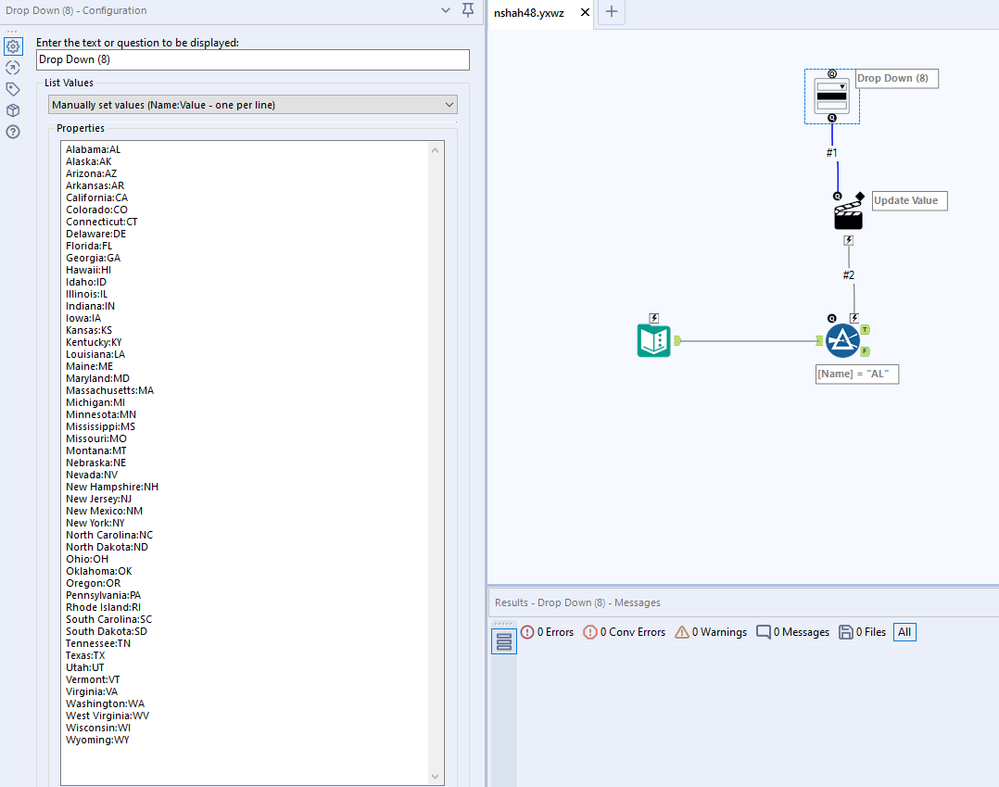Click the Update Value diamond anchor
The height and width of the screenshot is (787, 999).
[860, 196]
